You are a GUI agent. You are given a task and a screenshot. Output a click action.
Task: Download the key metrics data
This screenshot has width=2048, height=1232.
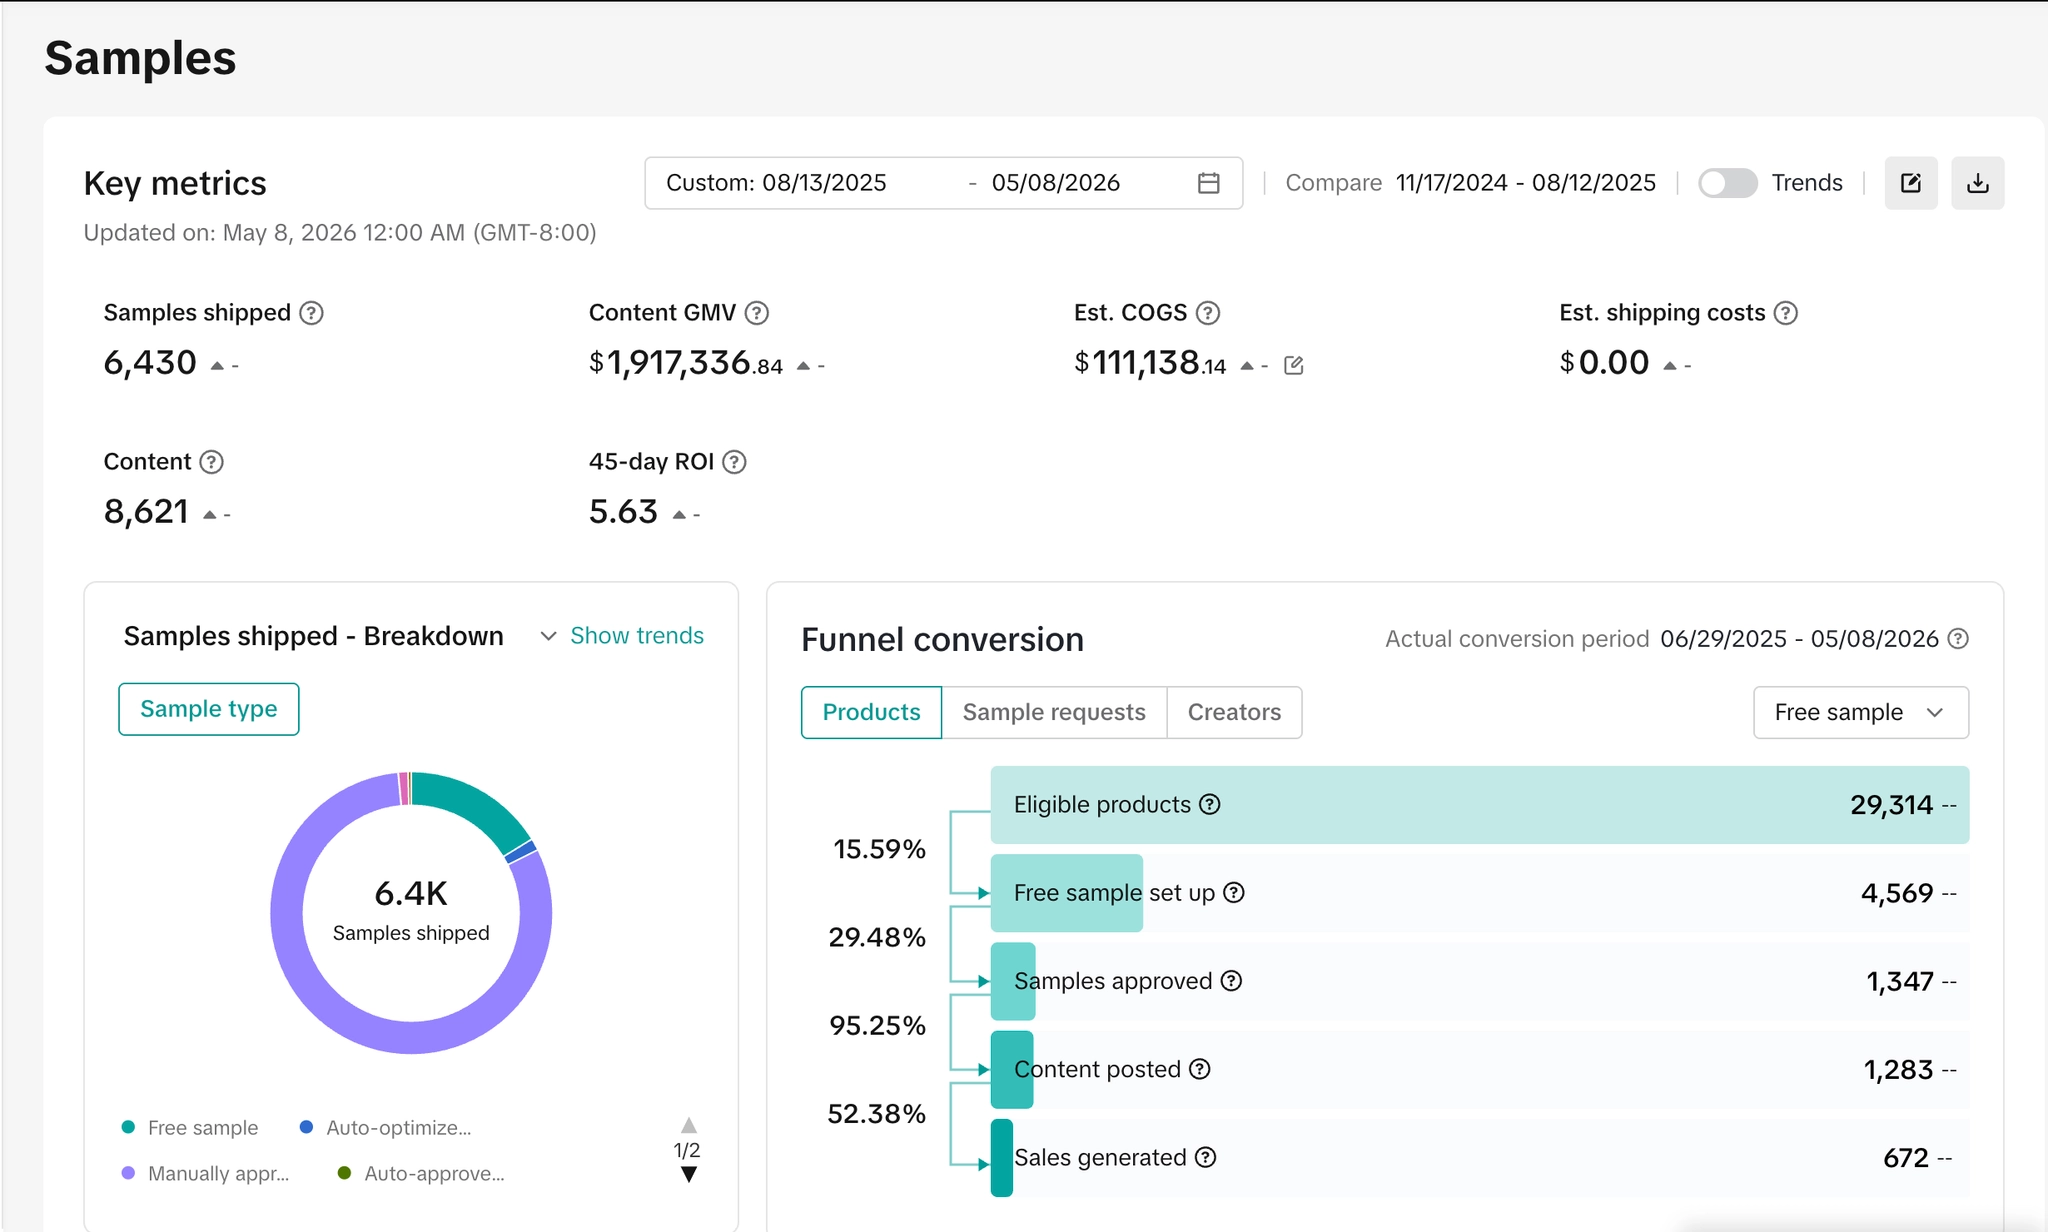(x=1977, y=183)
